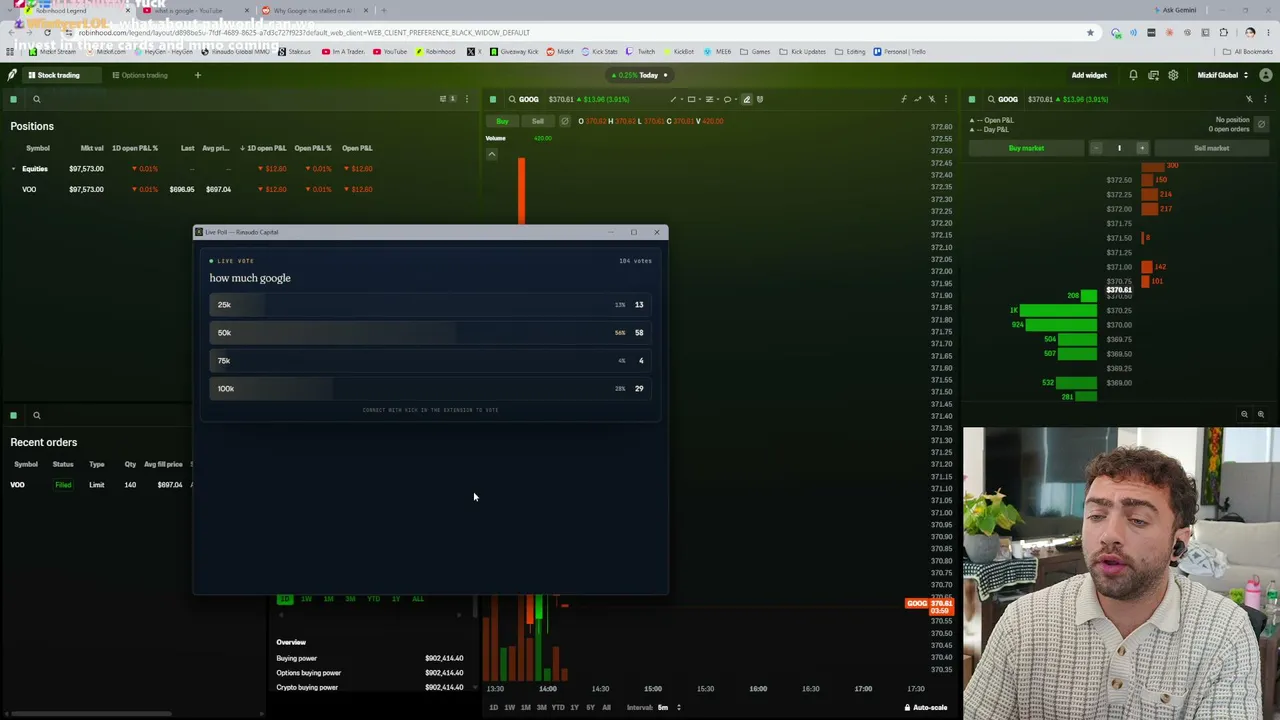Open the order ladder widget three-dot menu
Screen dimensions: 1280x720
(1265, 99)
